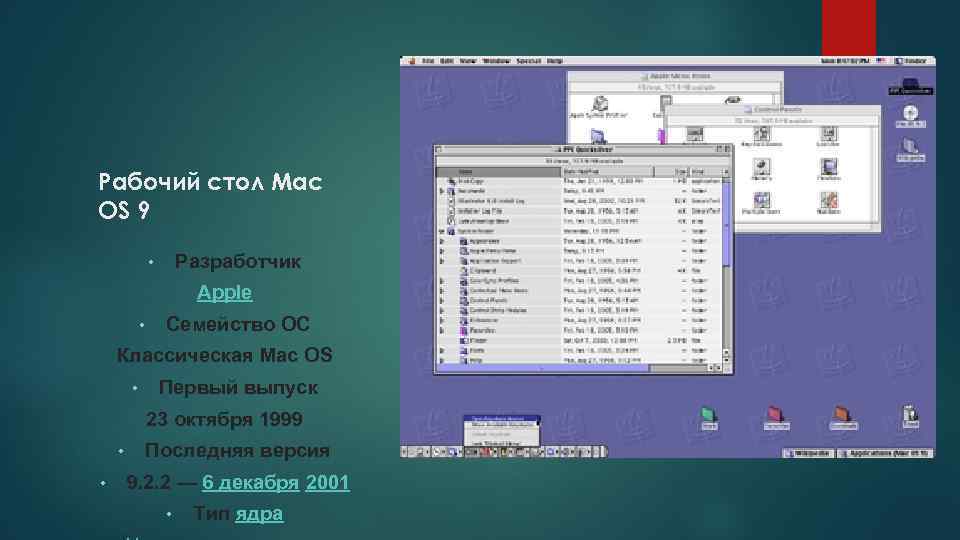Image resolution: width=960 pixels, height=540 pixels.
Task: Sort list by Size column header
Action: [672, 172]
